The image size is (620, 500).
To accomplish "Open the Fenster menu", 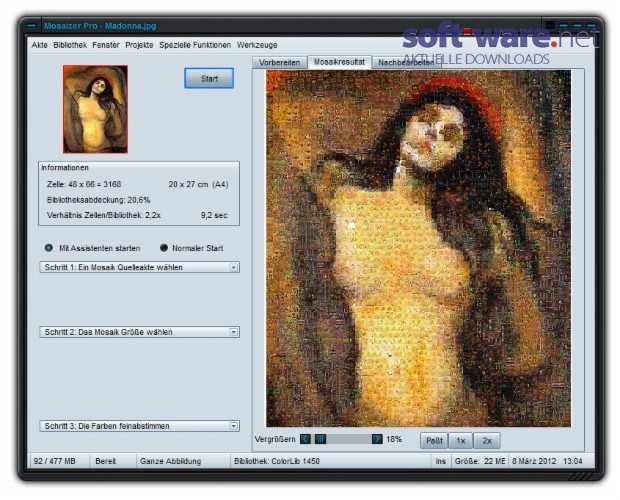I will (x=106, y=45).
